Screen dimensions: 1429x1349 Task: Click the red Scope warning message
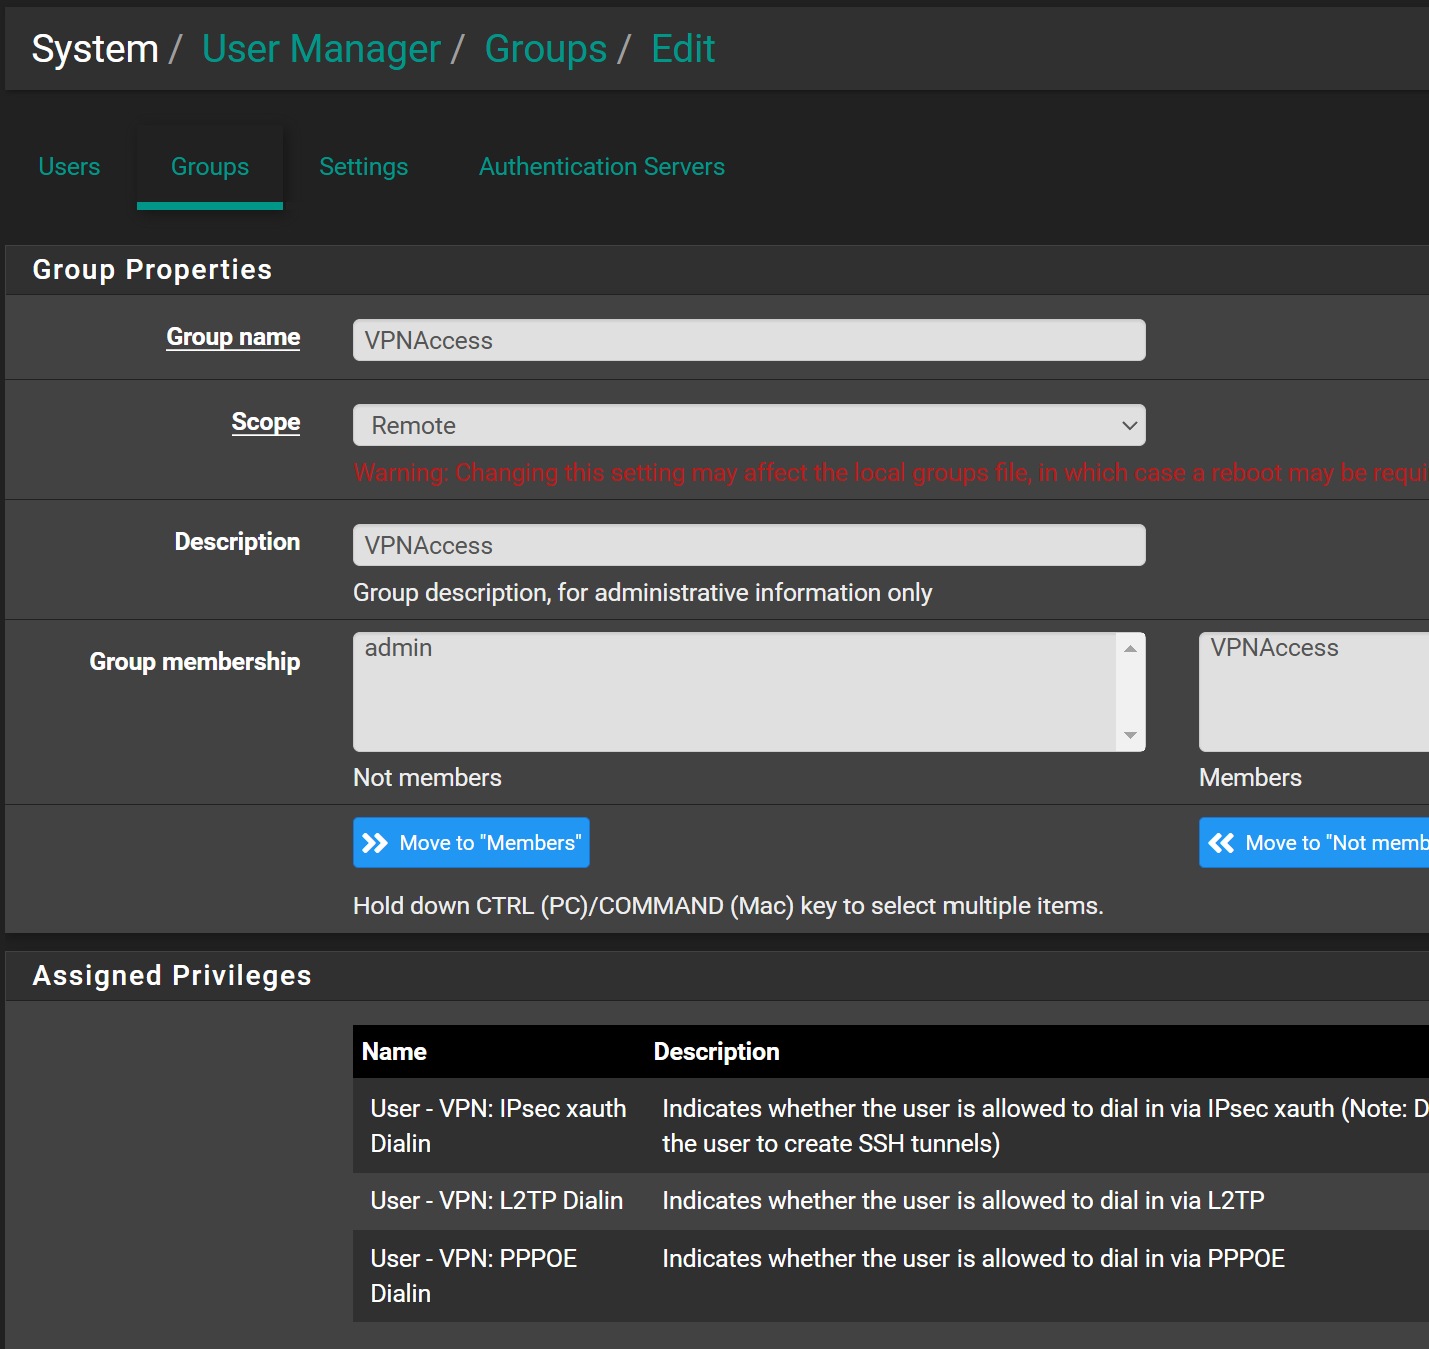click(890, 473)
